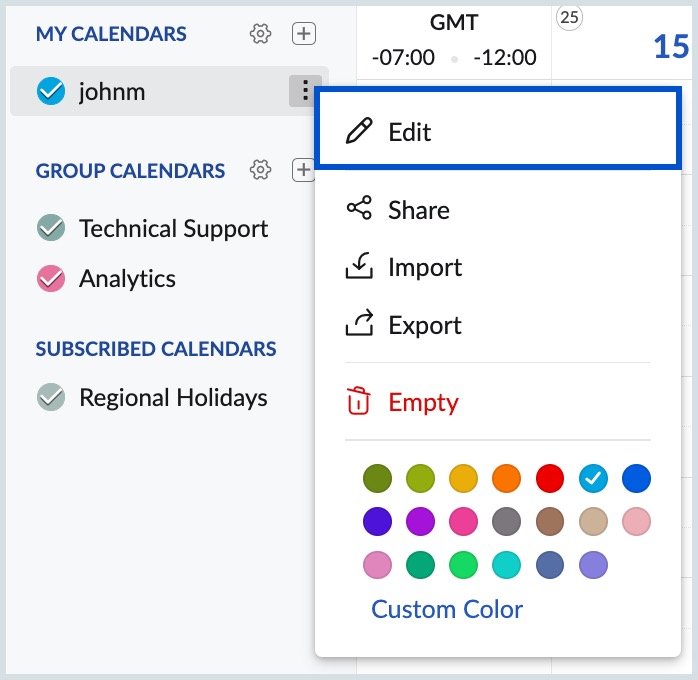Click the GMT timezone header

point(453,22)
